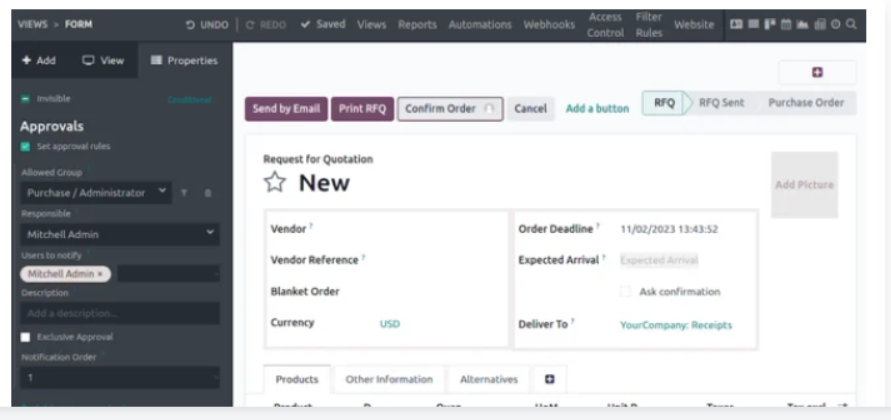Click Undo in top bar
Viewport: 891px width, 420px height.
[207, 25]
